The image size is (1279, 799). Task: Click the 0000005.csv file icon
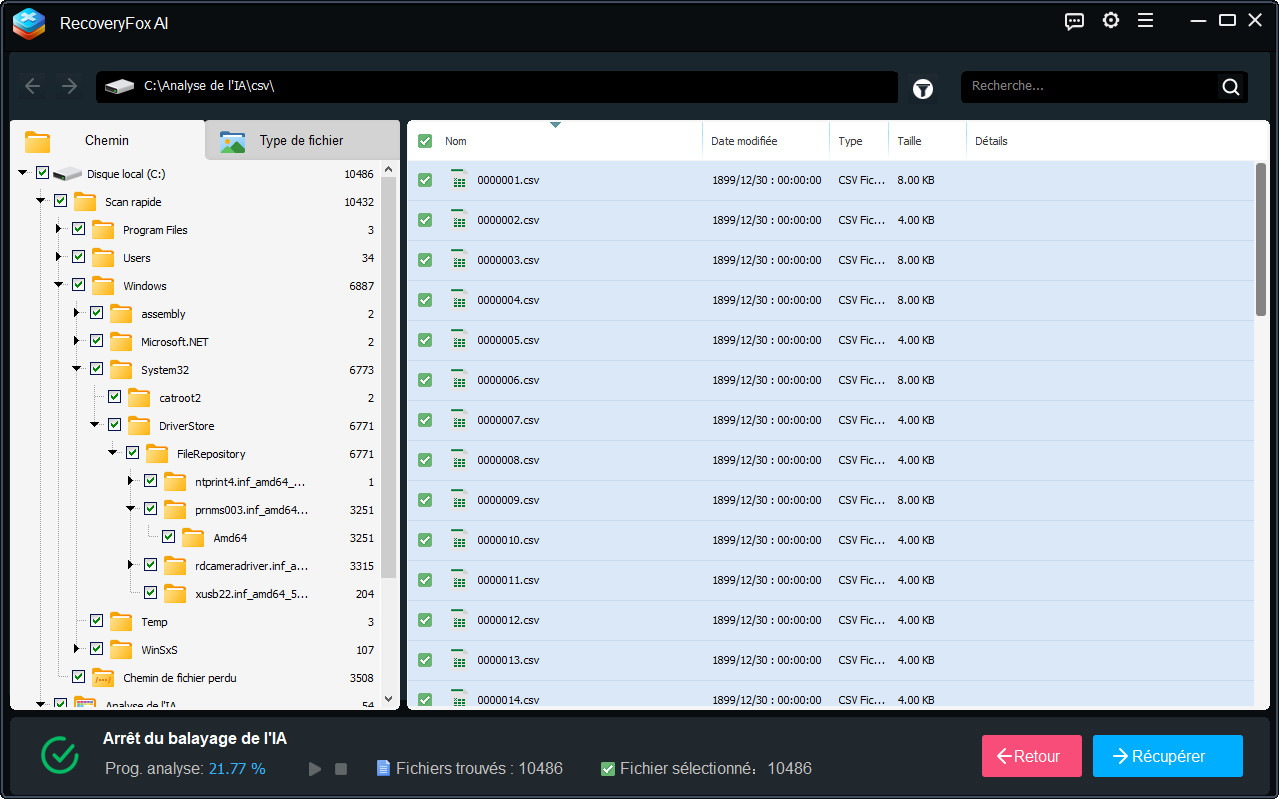pyautogui.click(x=459, y=340)
